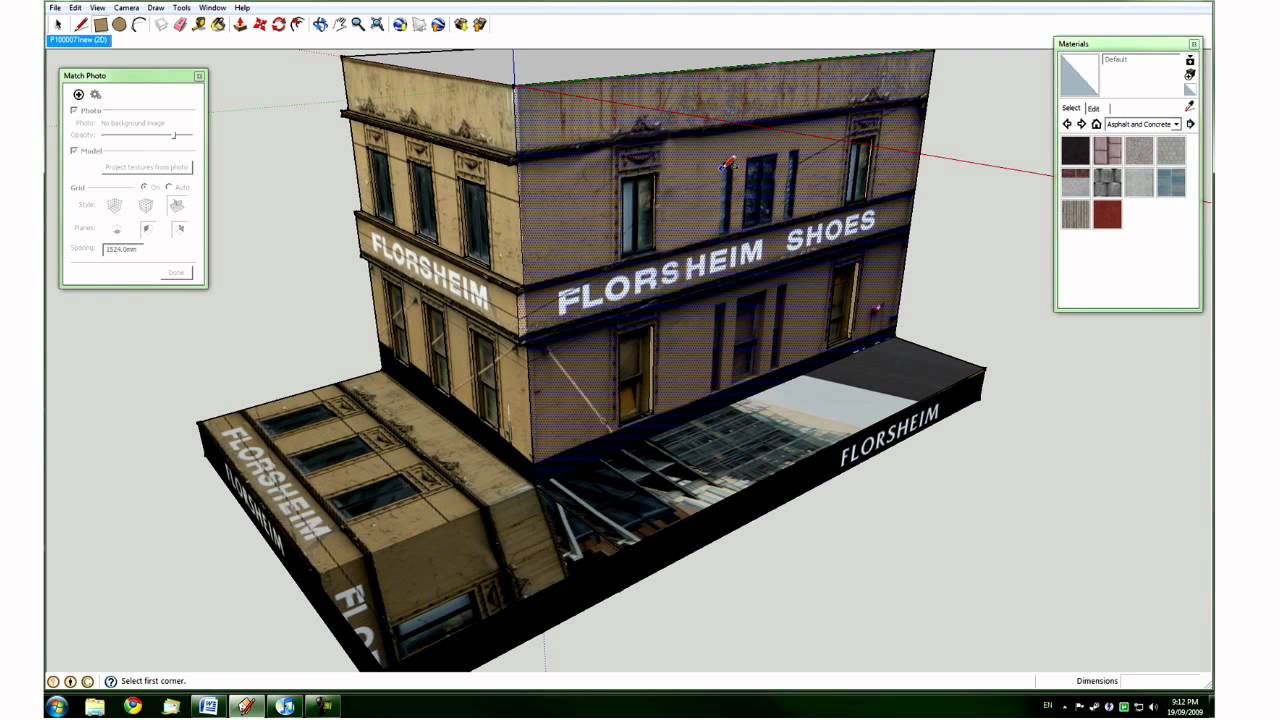Click the In Model home icon
This screenshot has width=1280, height=720.
click(x=1096, y=124)
